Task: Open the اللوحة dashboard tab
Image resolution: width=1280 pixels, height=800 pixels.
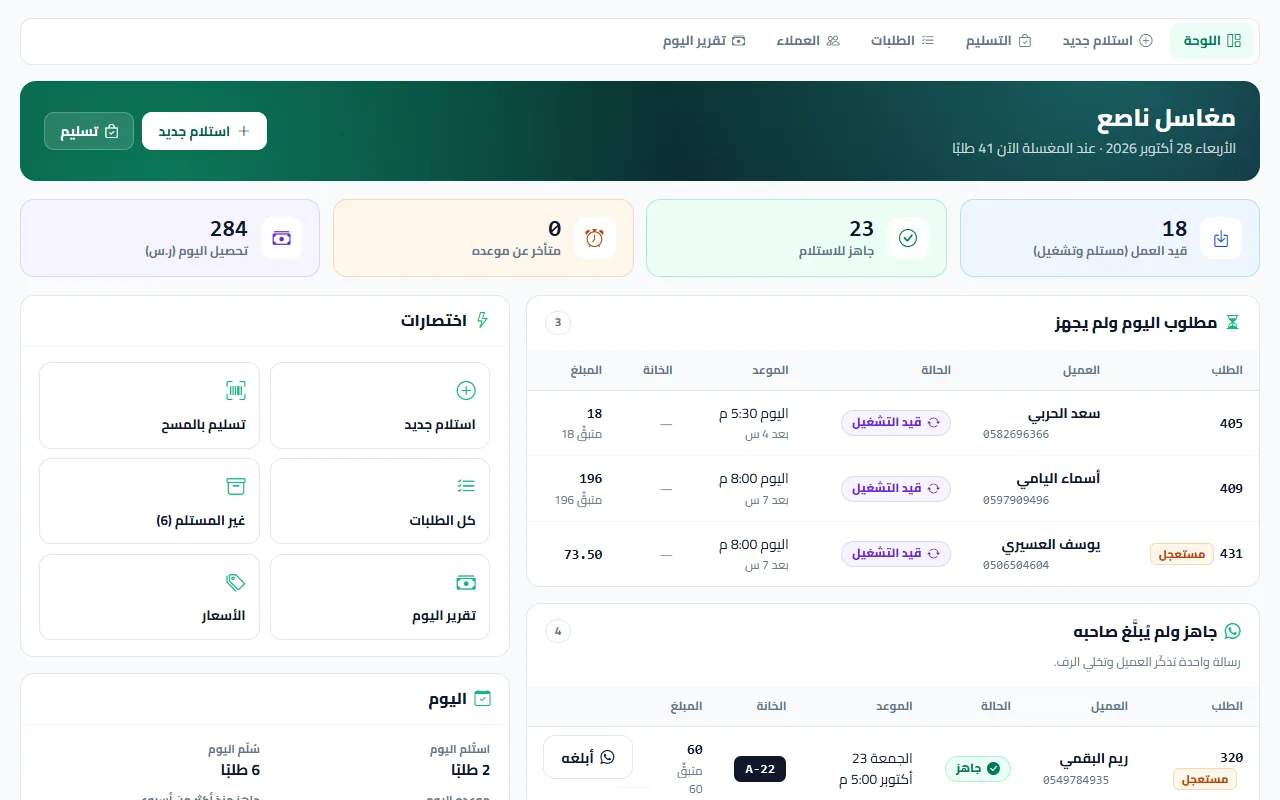Action: (x=1212, y=41)
